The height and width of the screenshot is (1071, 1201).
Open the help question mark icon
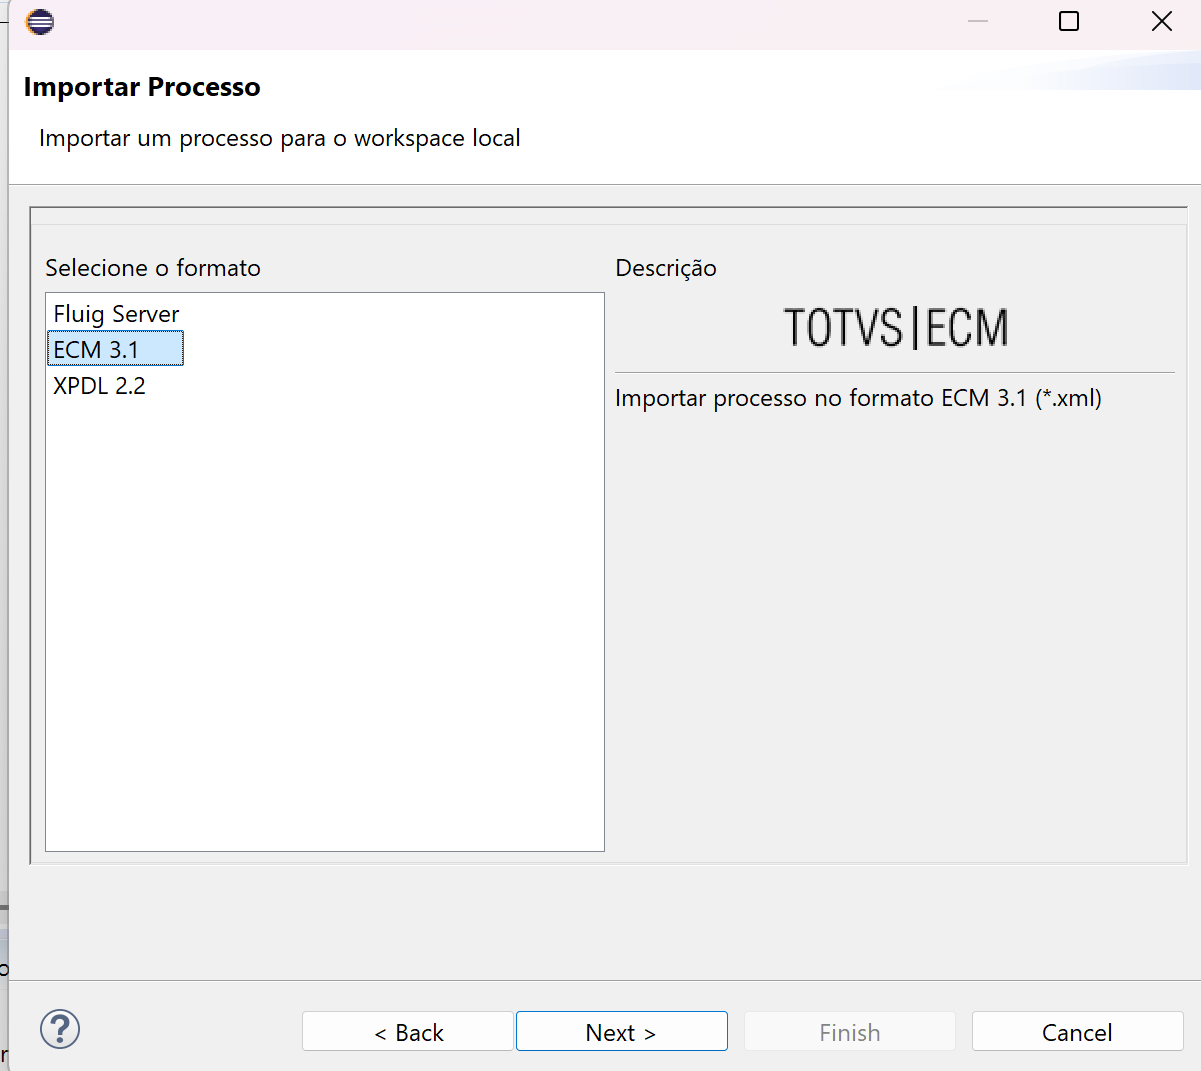(60, 1029)
